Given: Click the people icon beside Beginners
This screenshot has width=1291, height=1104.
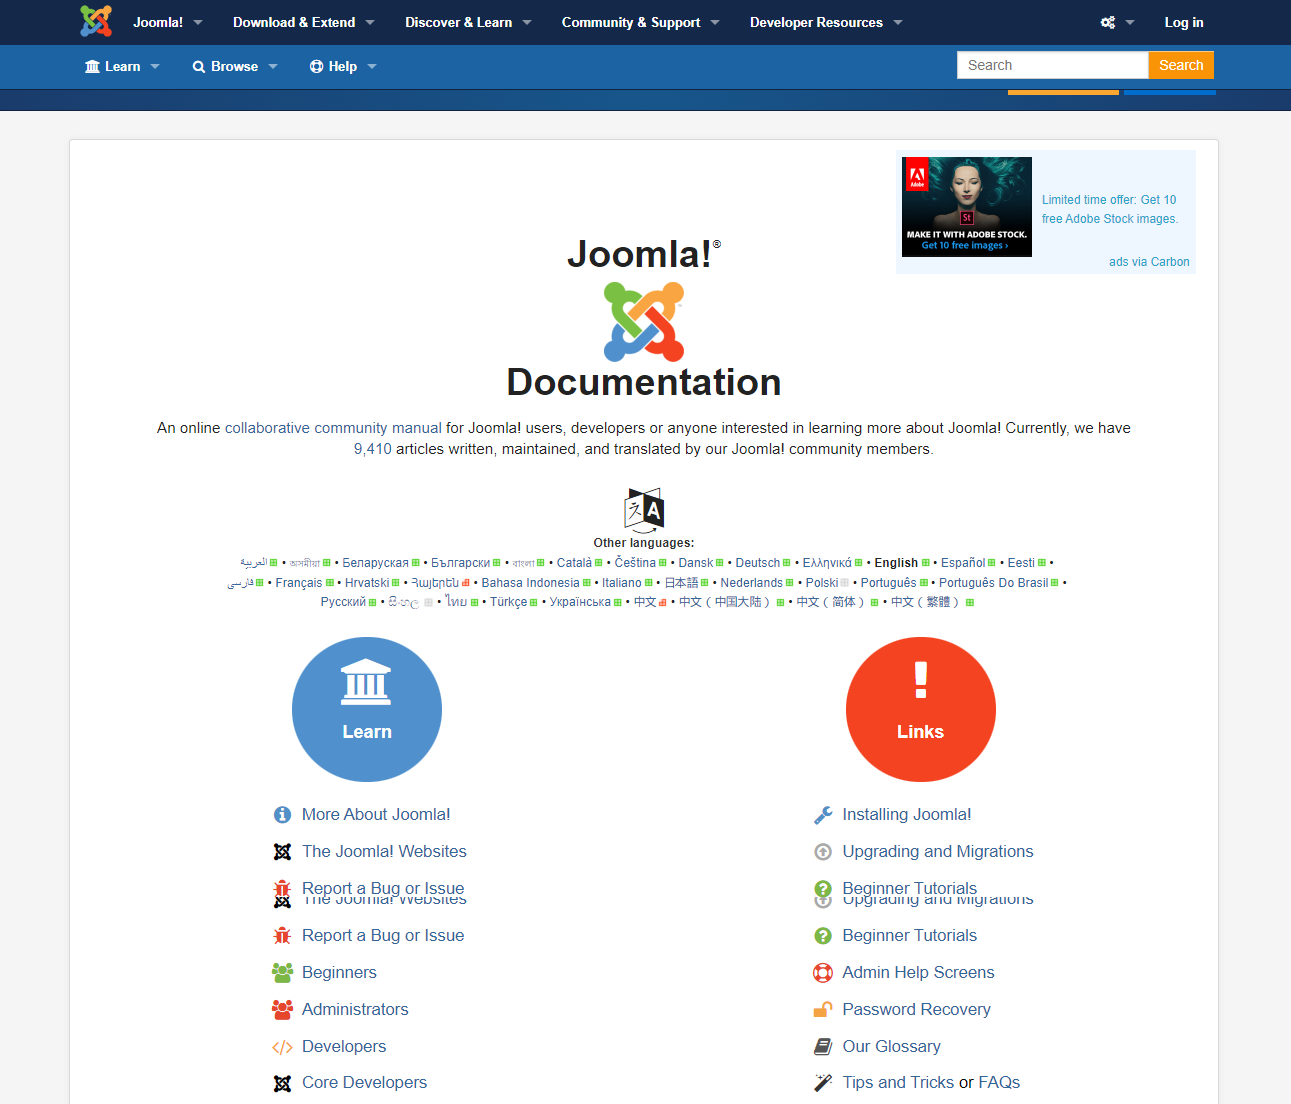Looking at the screenshot, I should click(x=282, y=973).
